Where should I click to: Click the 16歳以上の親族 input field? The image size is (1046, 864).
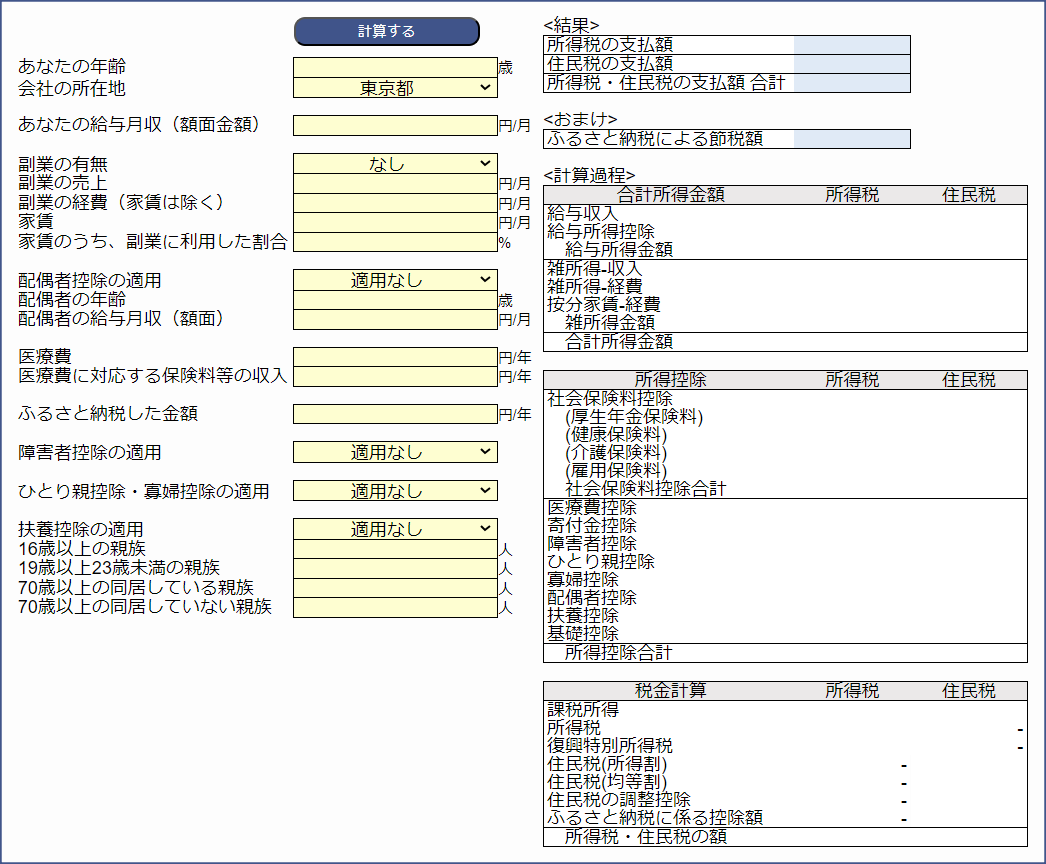[395, 549]
